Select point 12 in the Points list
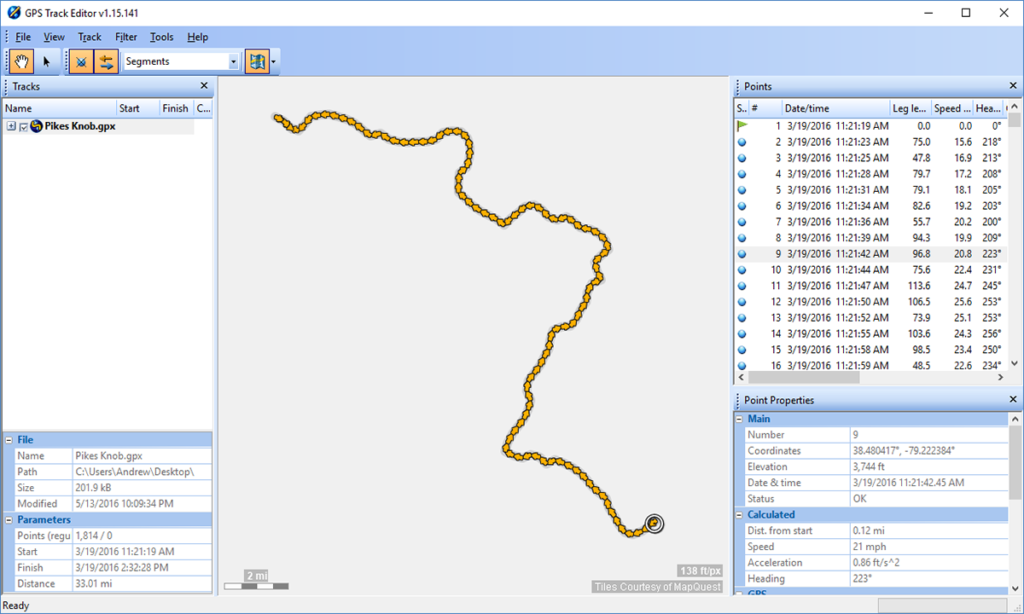1024x614 pixels. coord(870,302)
